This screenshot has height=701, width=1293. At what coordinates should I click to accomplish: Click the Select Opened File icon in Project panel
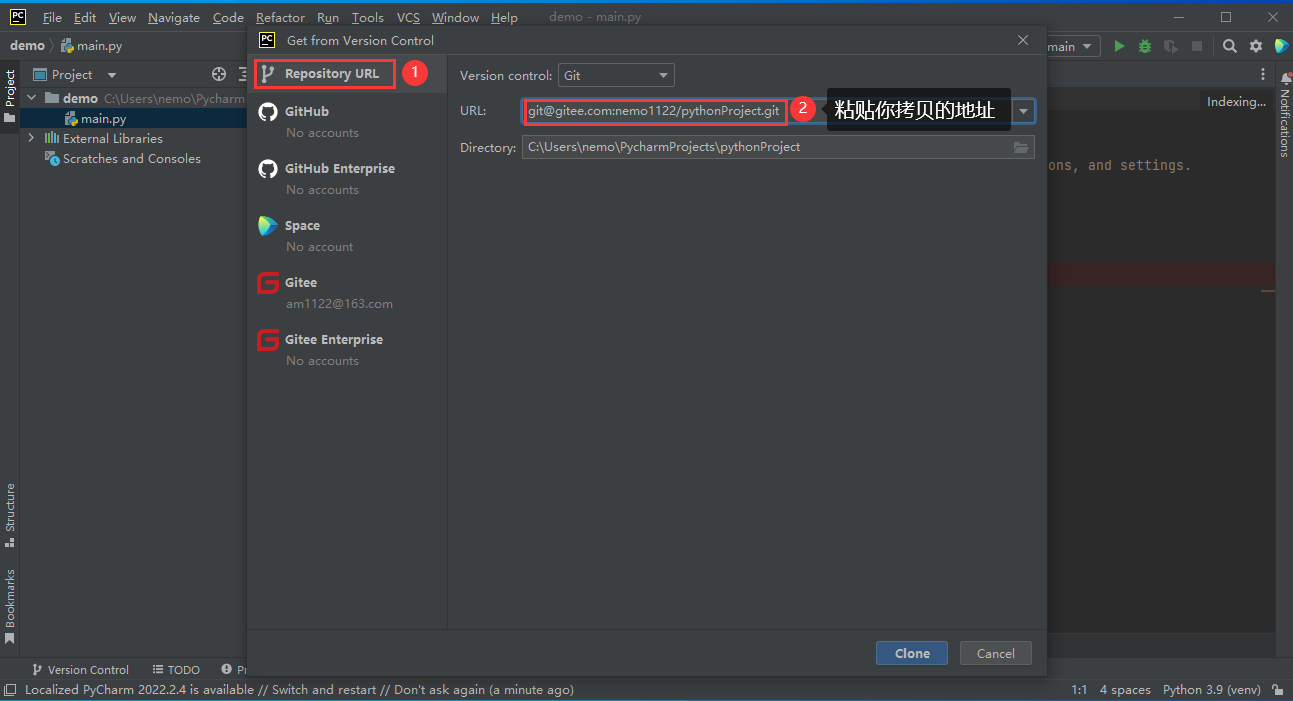point(218,74)
